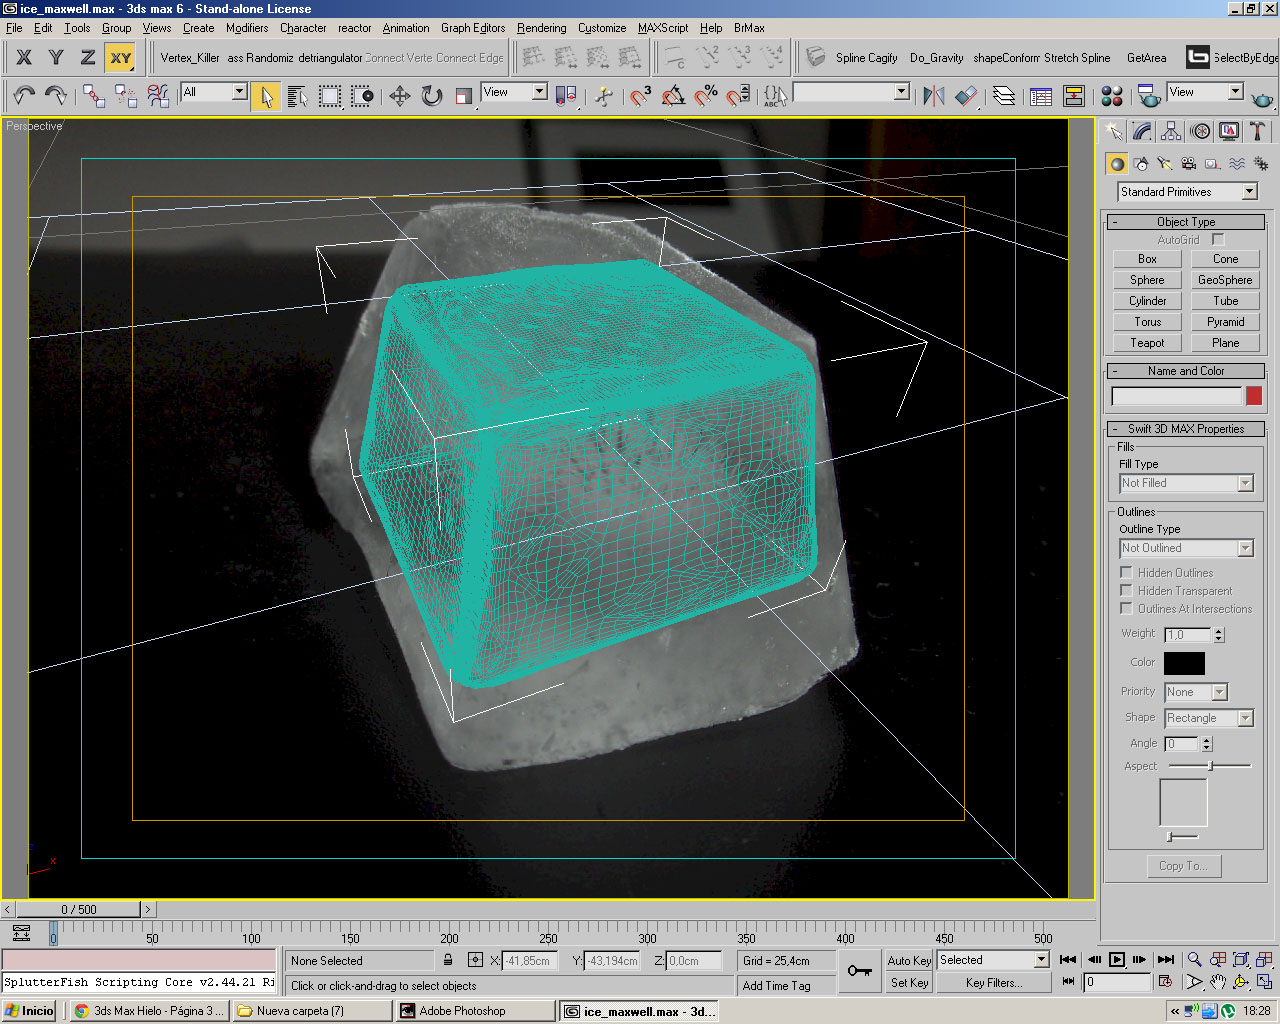Open the key filter Selected dropdown
The image size is (1280, 1024).
[992, 960]
